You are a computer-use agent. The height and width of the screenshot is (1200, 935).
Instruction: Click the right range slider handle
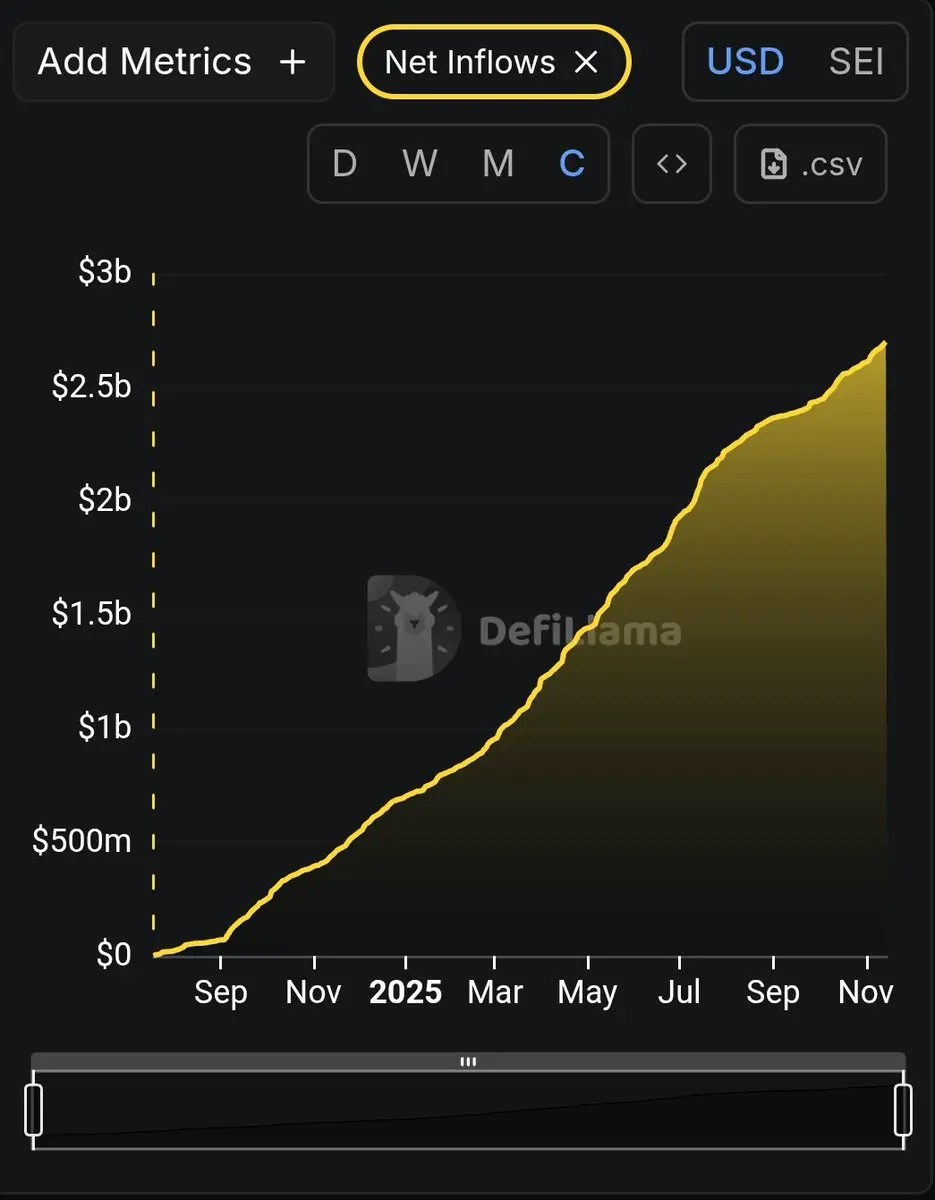tap(903, 1109)
